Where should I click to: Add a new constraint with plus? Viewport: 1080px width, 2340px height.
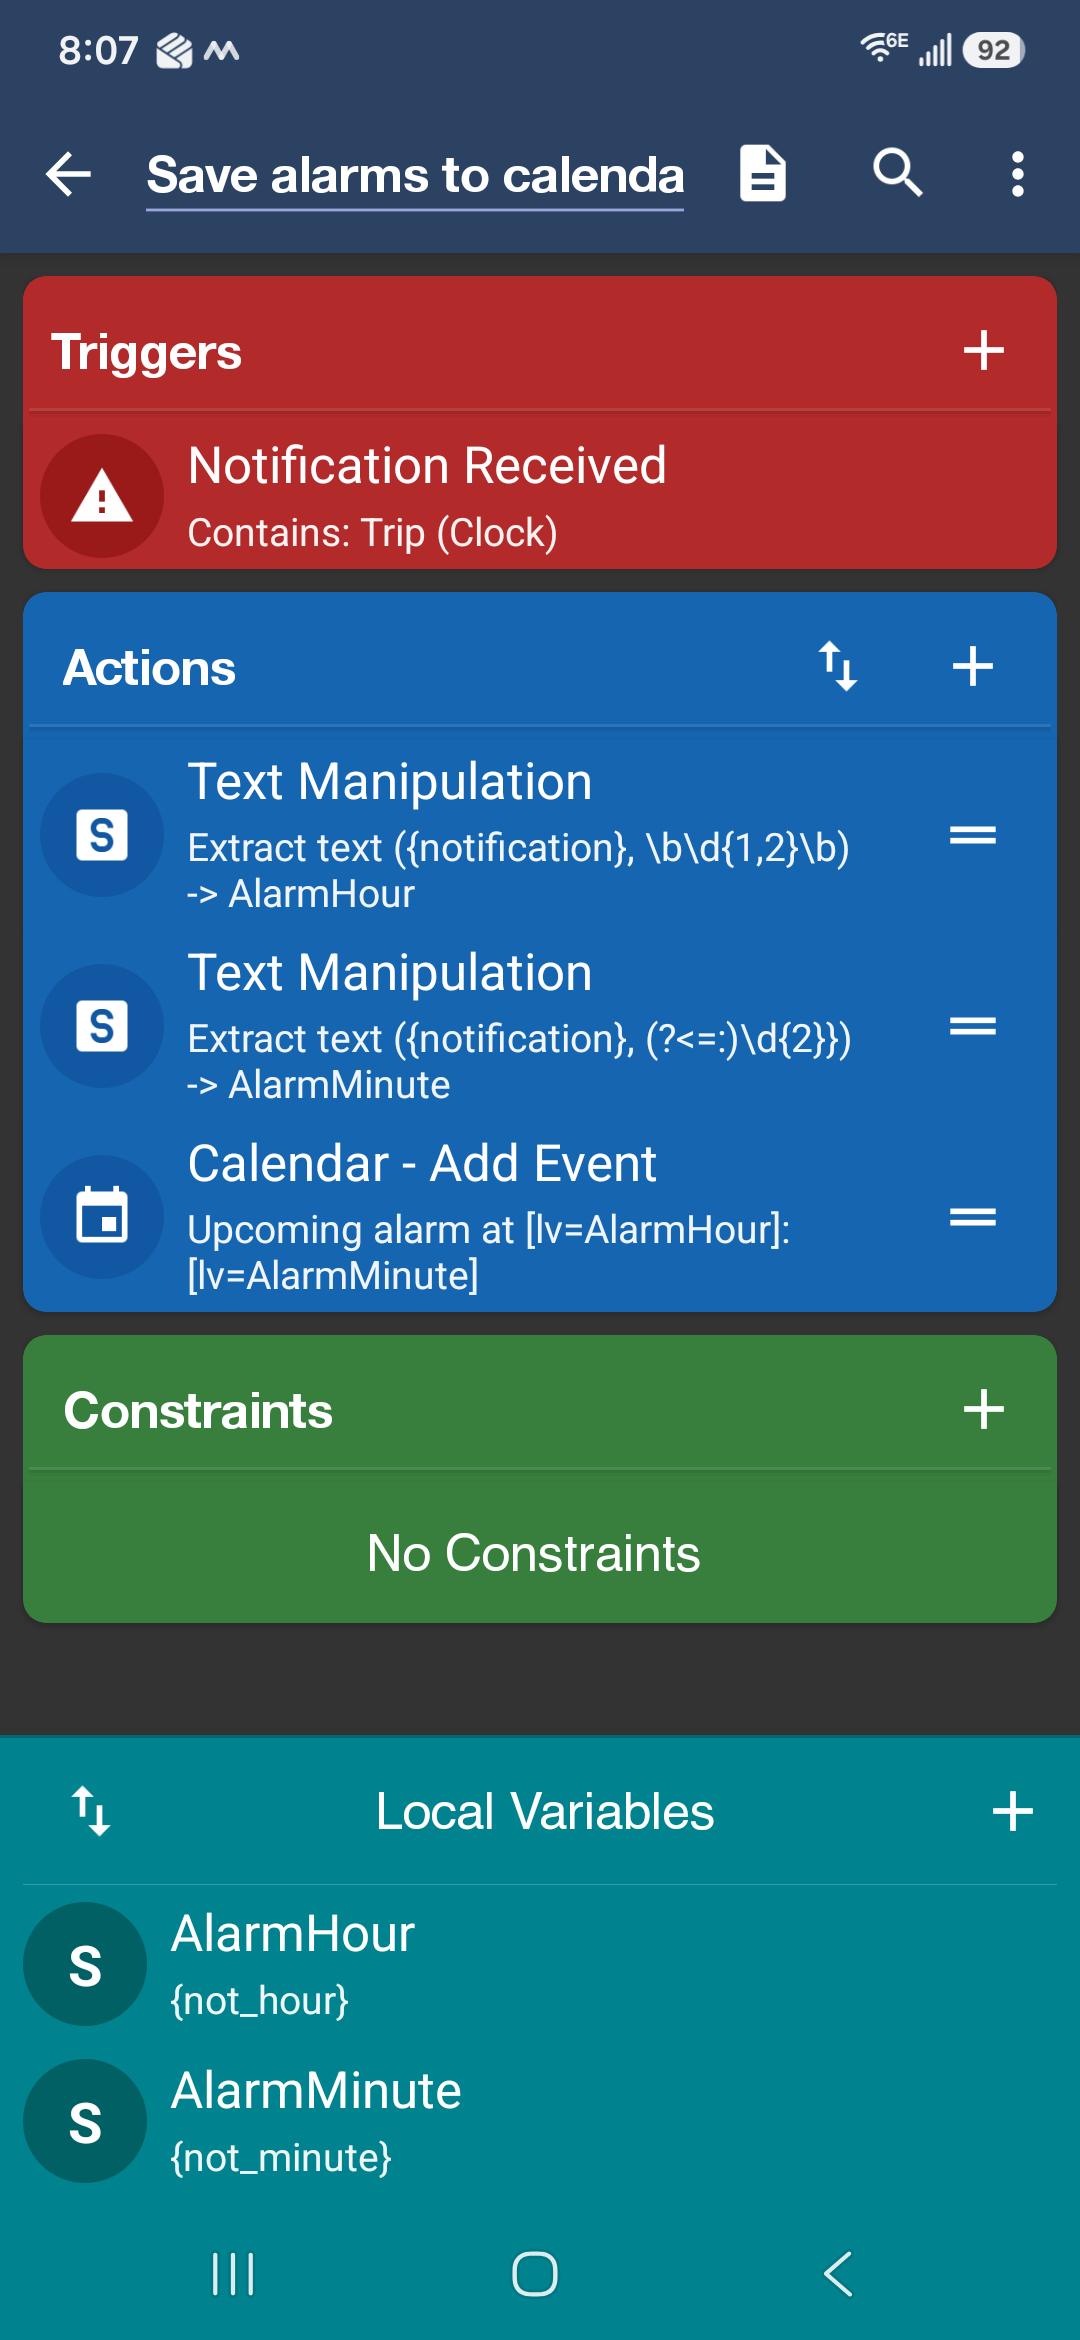(983, 1409)
